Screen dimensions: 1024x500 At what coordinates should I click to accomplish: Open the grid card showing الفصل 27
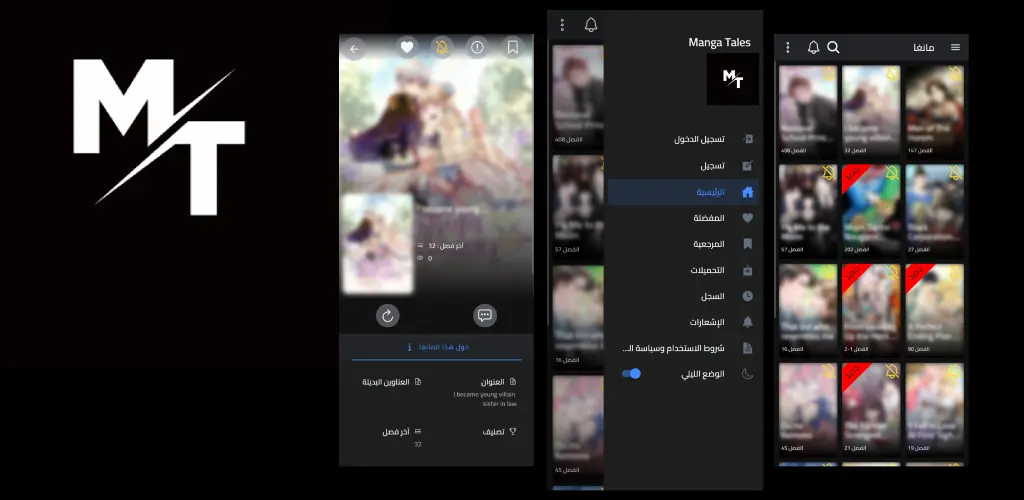(935, 210)
